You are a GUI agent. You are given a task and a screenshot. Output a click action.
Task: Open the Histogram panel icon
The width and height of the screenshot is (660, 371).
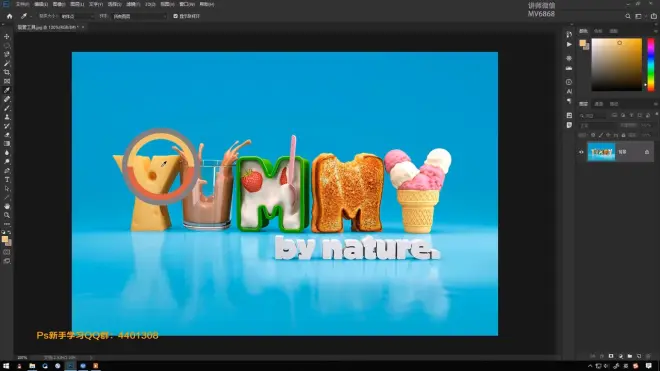pyautogui.click(x=569, y=68)
